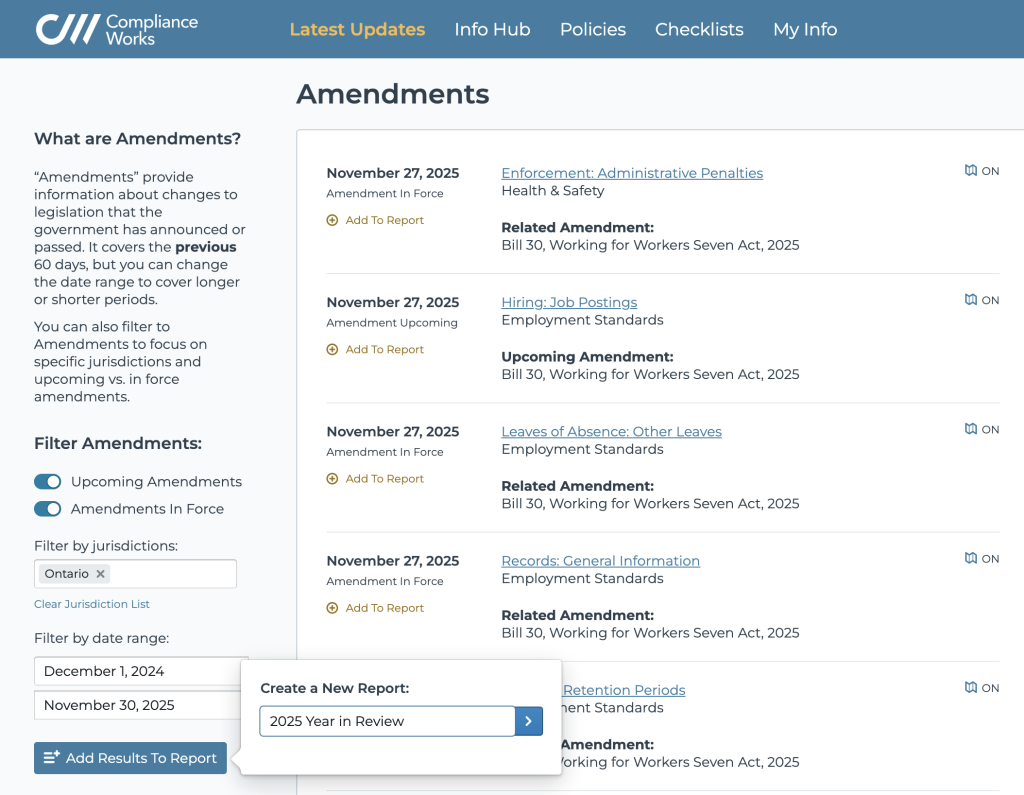This screenshot has width=1024, height=795.
Task: Click Clear Jurisdiction List
Action: [91, 604]
